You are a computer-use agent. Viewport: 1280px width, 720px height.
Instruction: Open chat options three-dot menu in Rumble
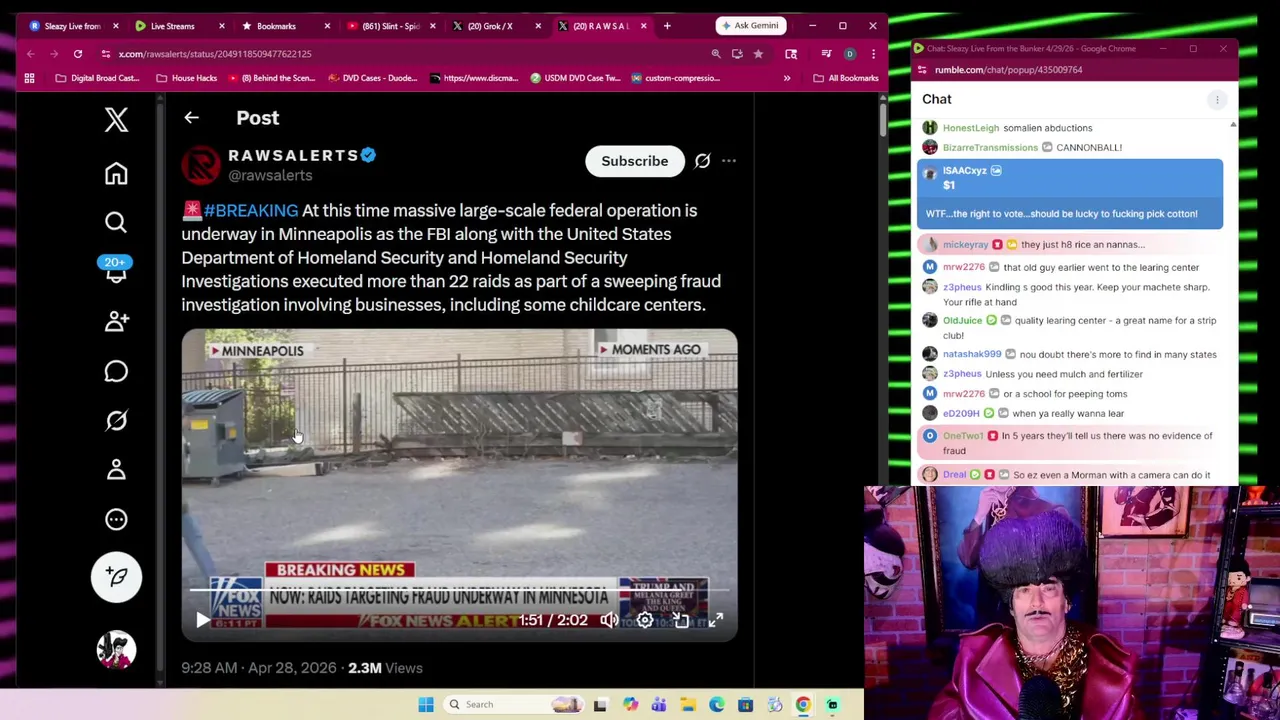coord(1217,99)
